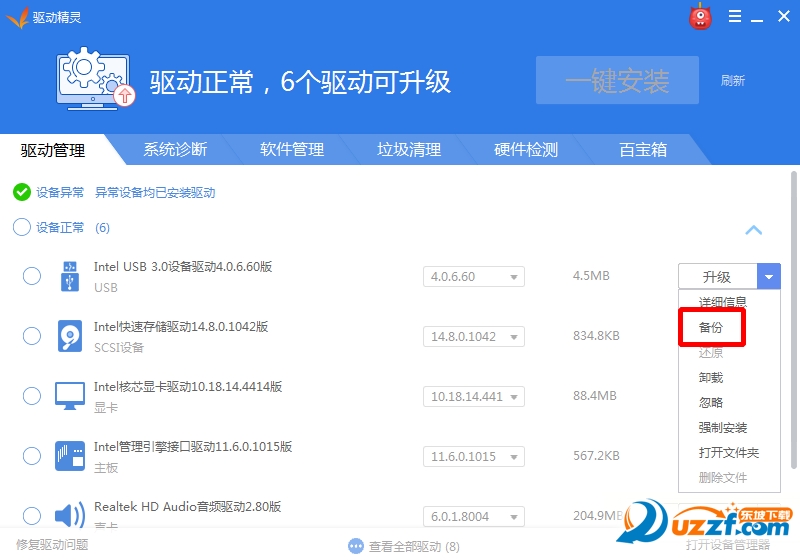800x560 pixels.
Task: Click the 查看全部驱动 ellipsis bubble icon
Action: coord(356,546)
